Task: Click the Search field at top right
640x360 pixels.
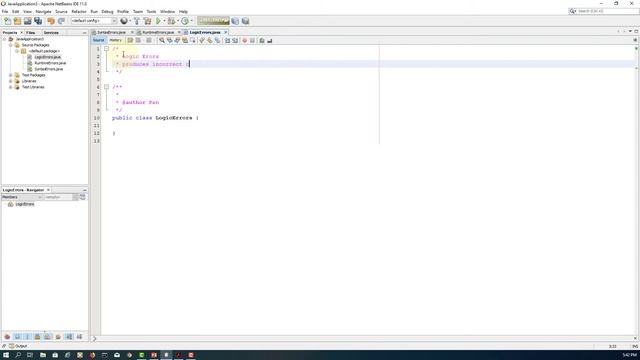Action: coord(604,11)
